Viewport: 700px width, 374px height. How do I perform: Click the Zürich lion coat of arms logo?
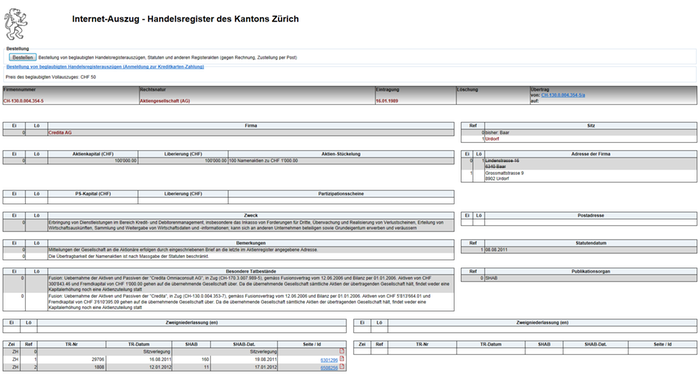(16, 24)
